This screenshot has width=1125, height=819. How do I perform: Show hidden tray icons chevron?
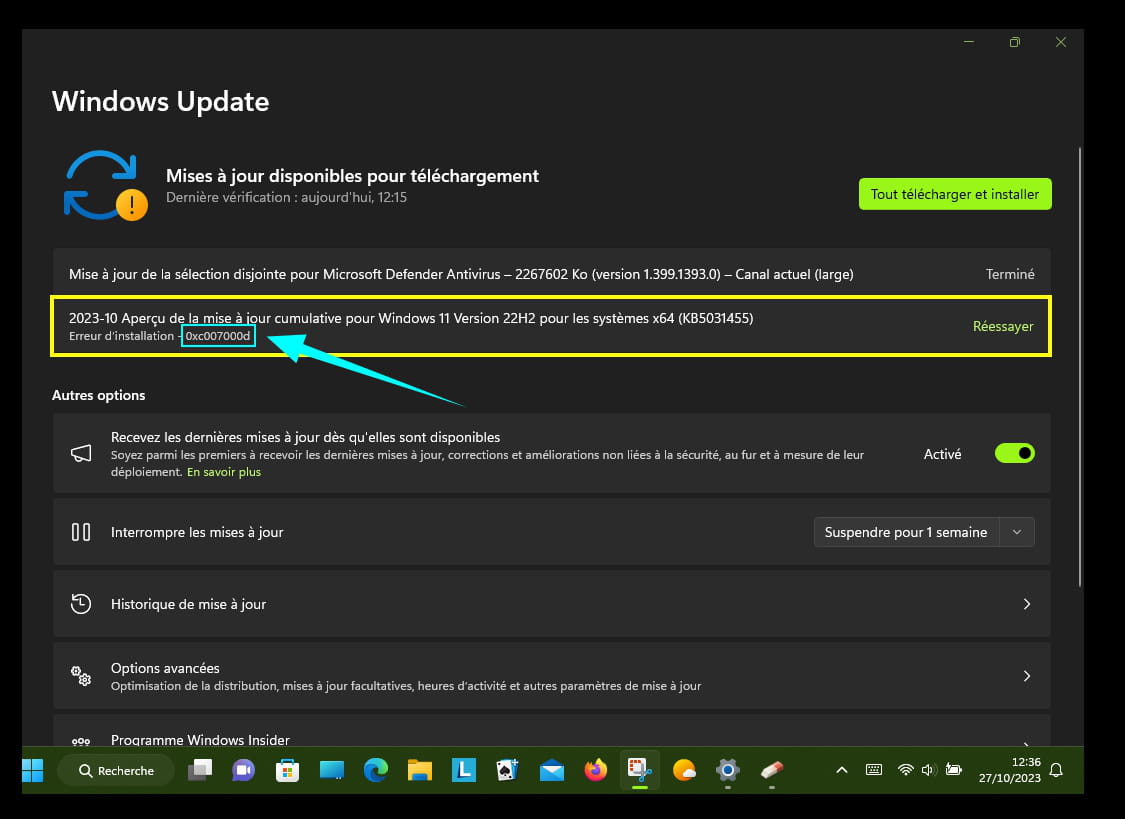point(842,770)
